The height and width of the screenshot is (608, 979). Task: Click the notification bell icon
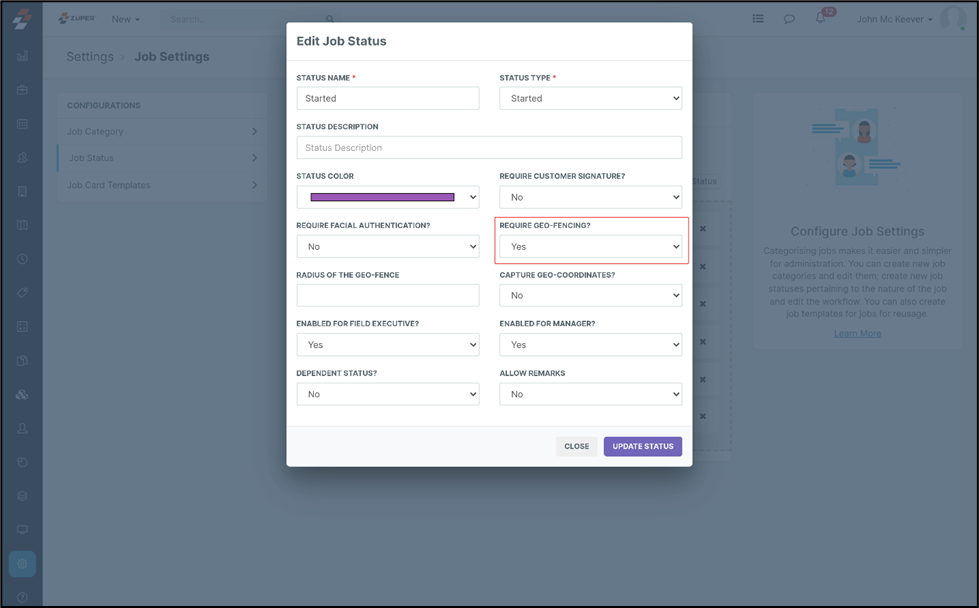click(x=821, y=19)
